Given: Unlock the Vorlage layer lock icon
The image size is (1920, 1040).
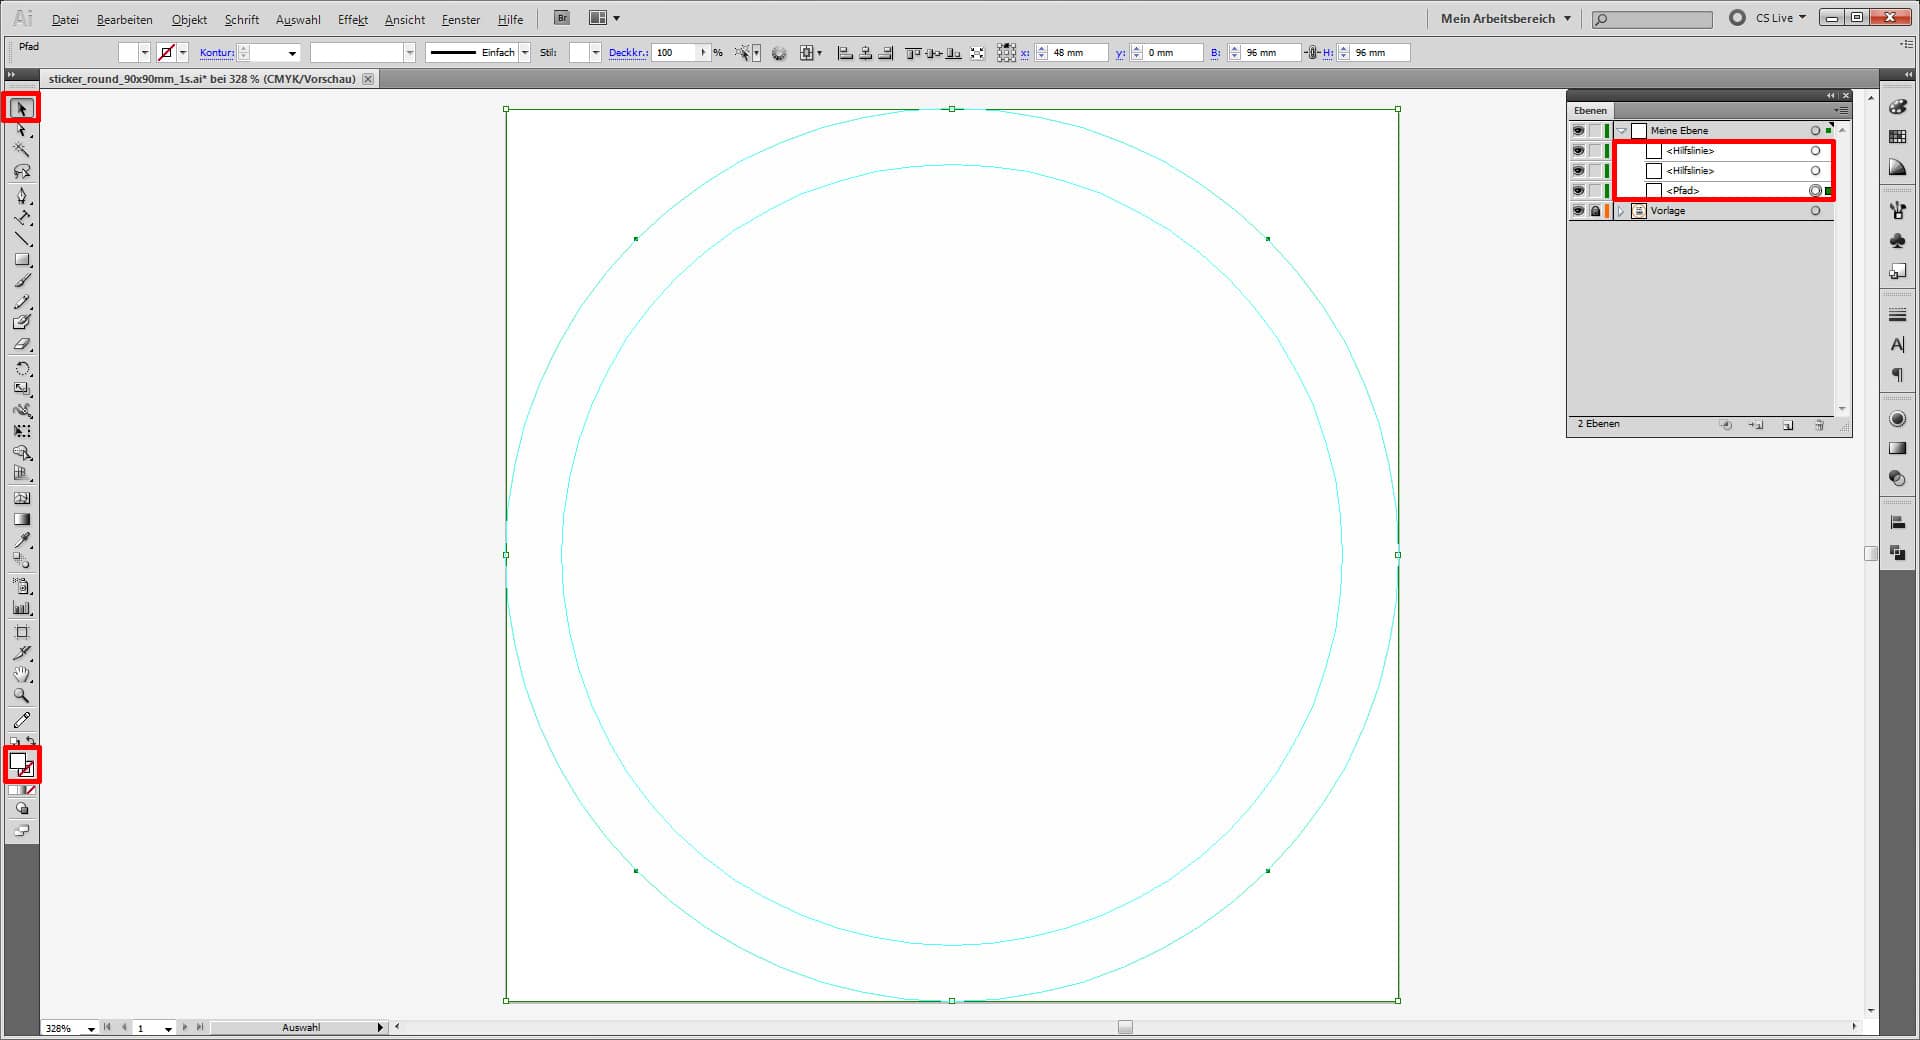Looking at the screenshot, I should click(1595, 211).
